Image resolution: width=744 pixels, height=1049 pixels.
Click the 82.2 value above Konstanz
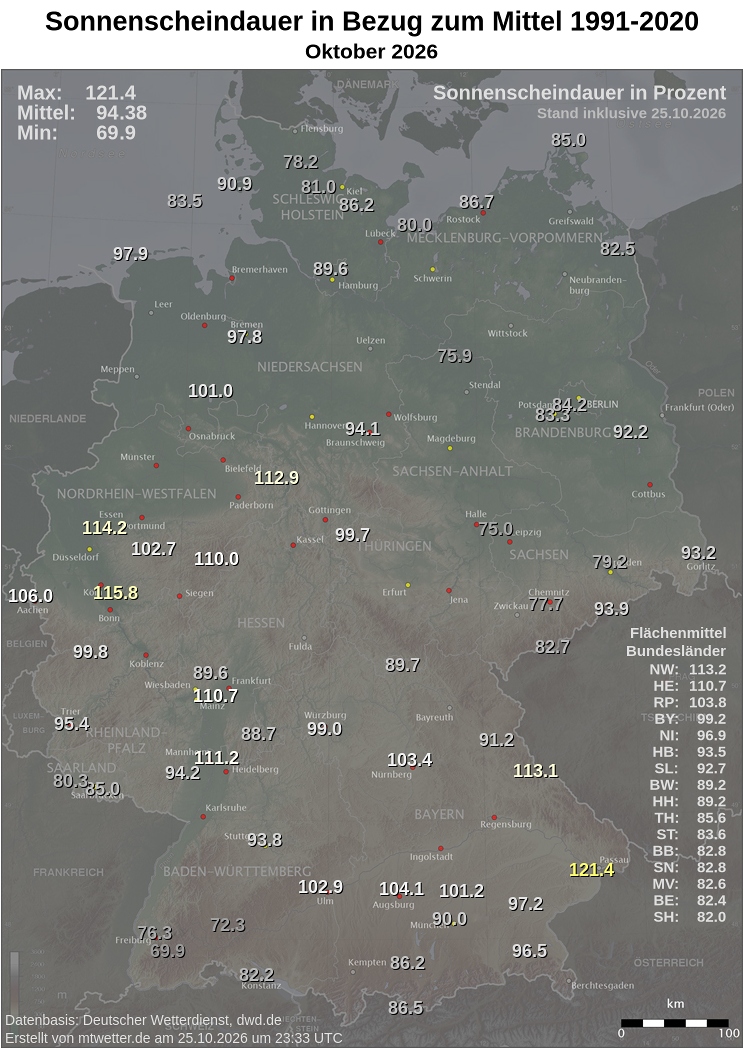coord(257,975)
